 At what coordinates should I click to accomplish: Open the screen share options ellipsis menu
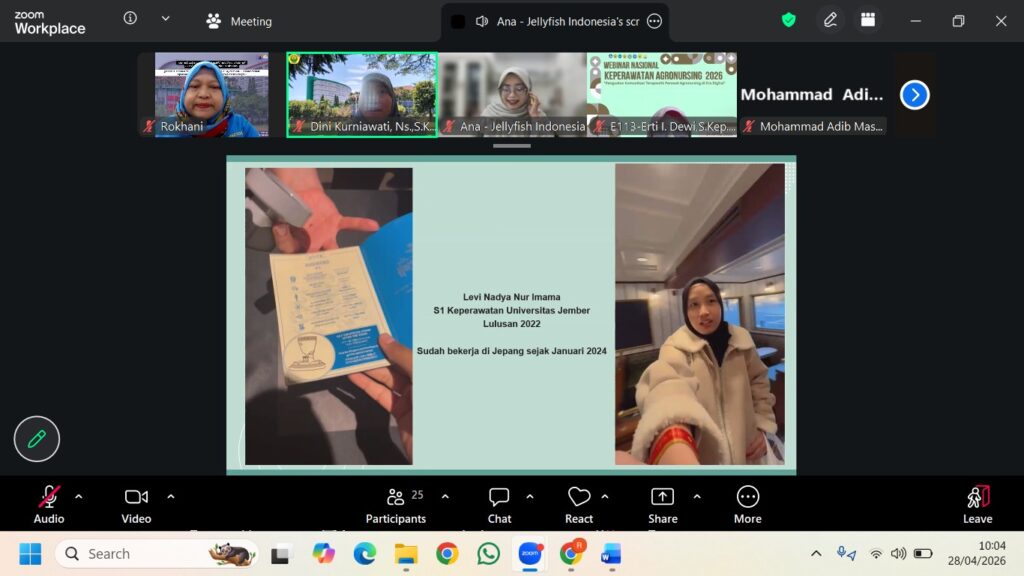coord(654,21)
